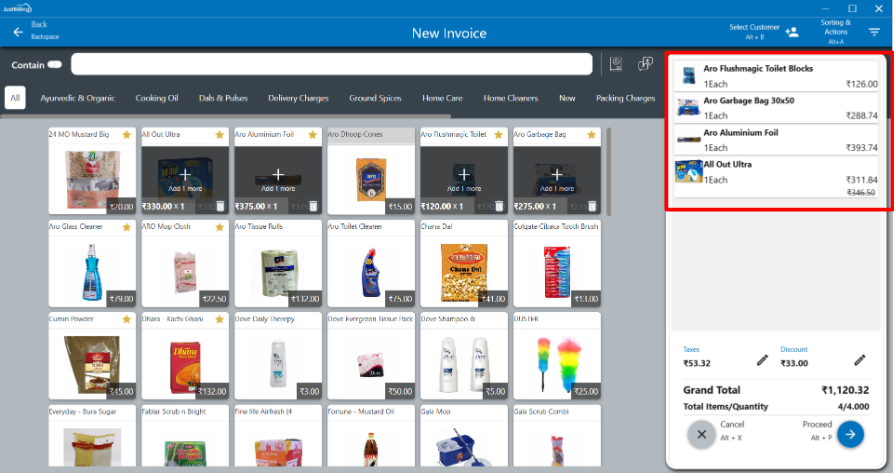
Task: Toggle the Contain search switch
Action: [x=54, y=65]
